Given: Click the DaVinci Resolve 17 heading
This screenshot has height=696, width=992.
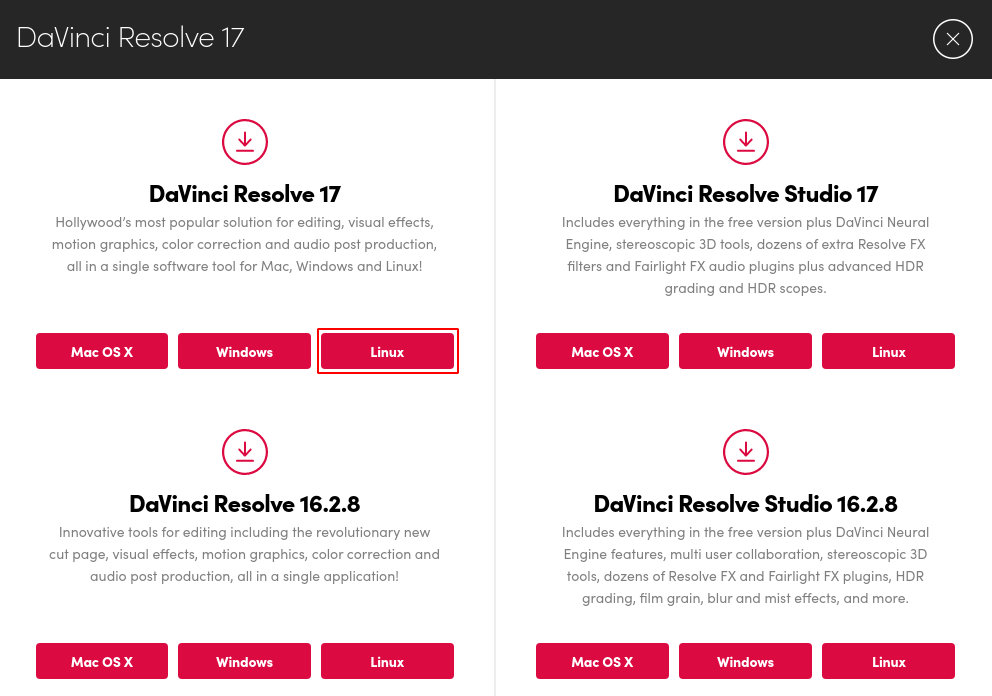Looking at the screenshot, I should point(245,193).
